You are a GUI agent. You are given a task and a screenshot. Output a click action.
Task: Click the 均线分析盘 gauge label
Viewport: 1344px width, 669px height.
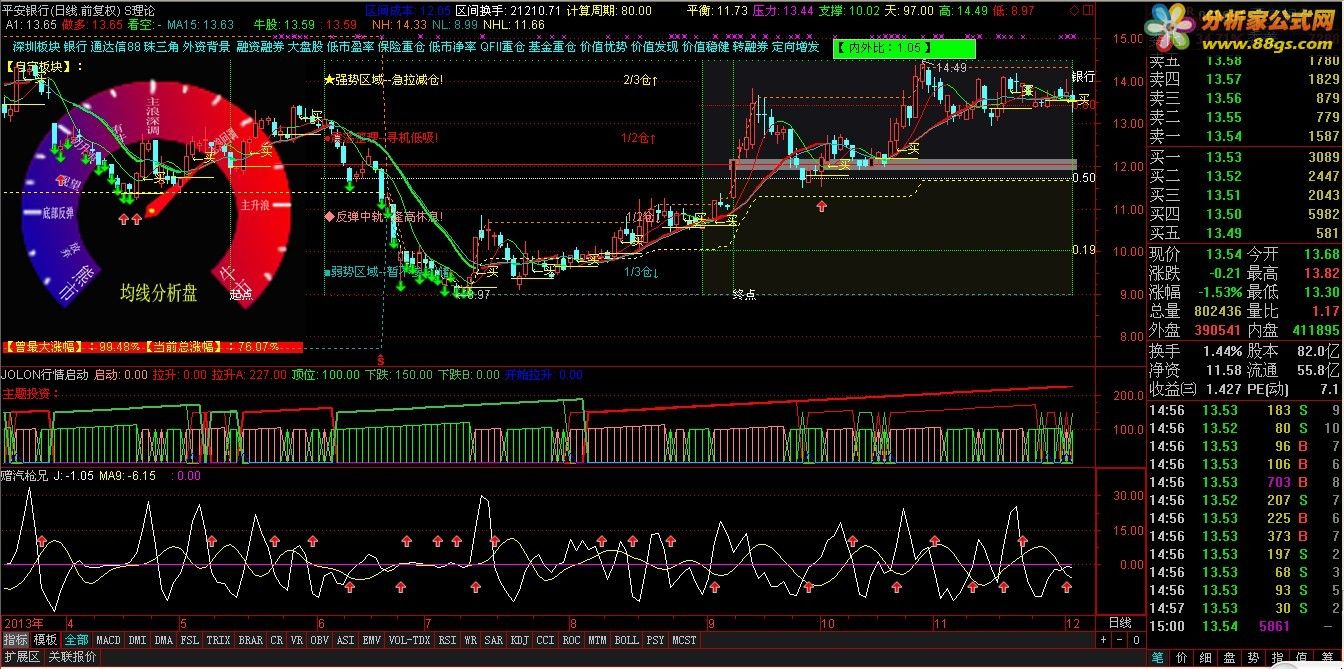coord(160,292)
